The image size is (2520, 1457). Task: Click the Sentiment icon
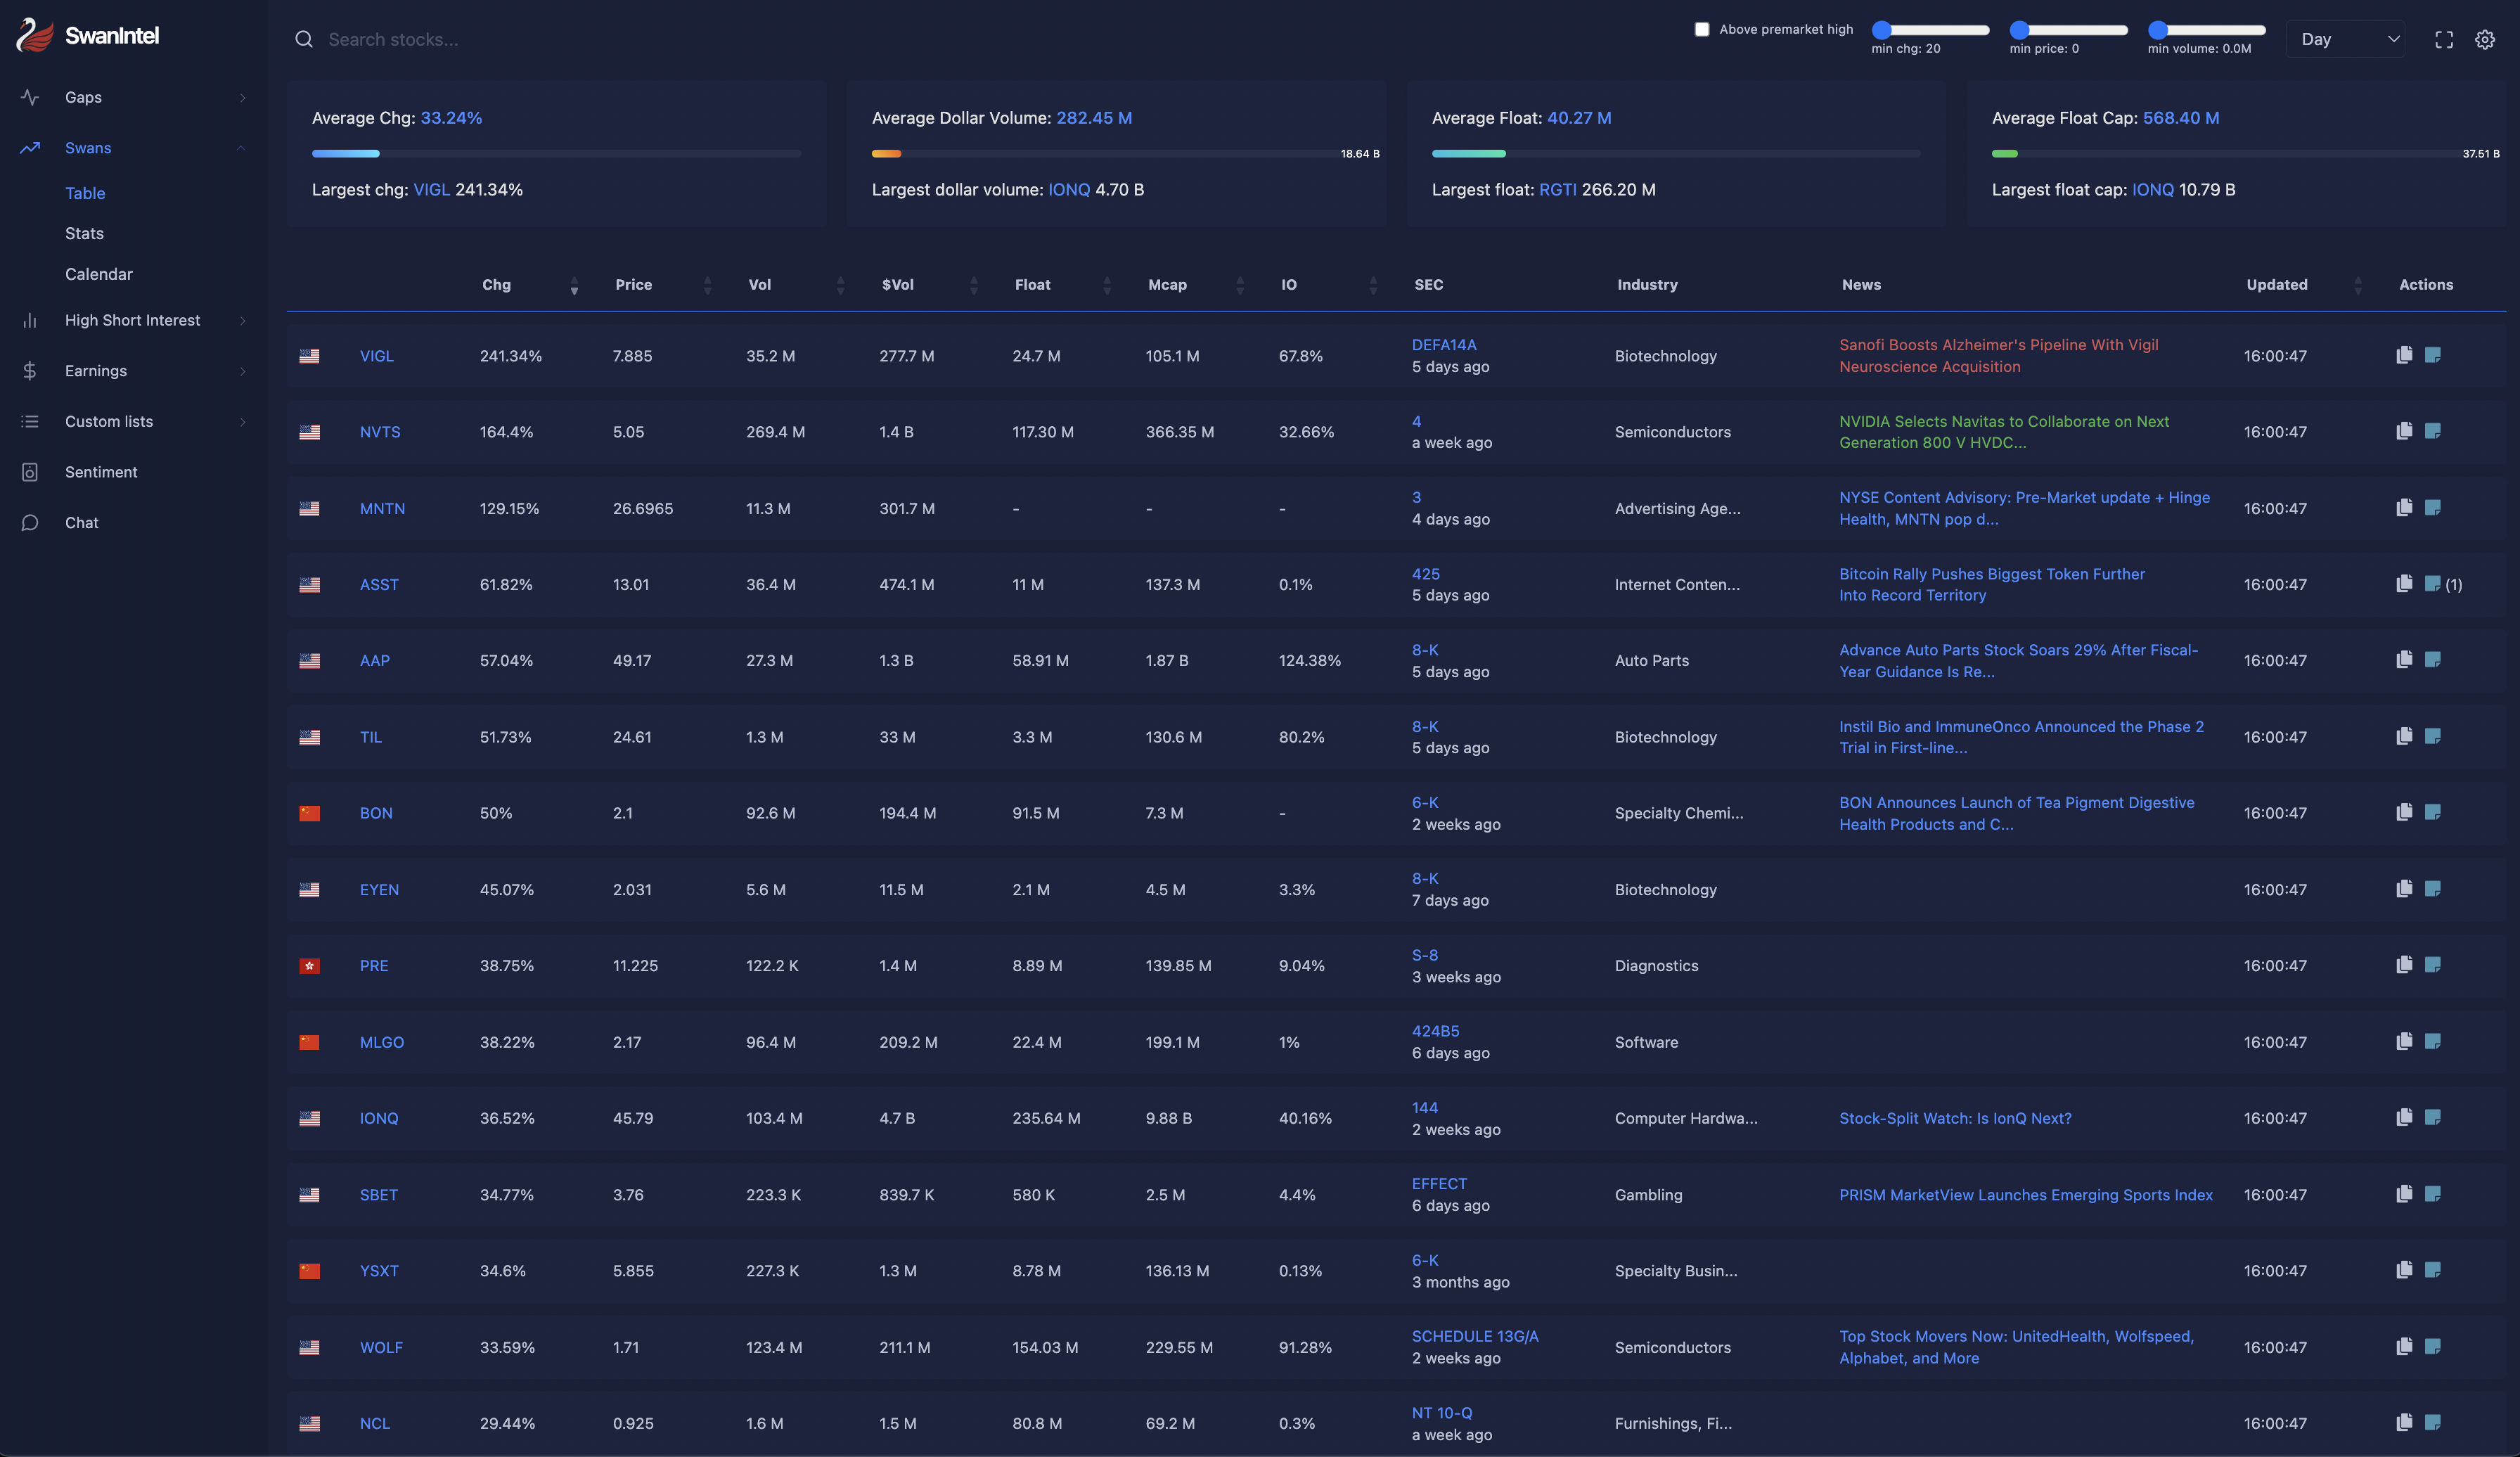coord(30,472)
